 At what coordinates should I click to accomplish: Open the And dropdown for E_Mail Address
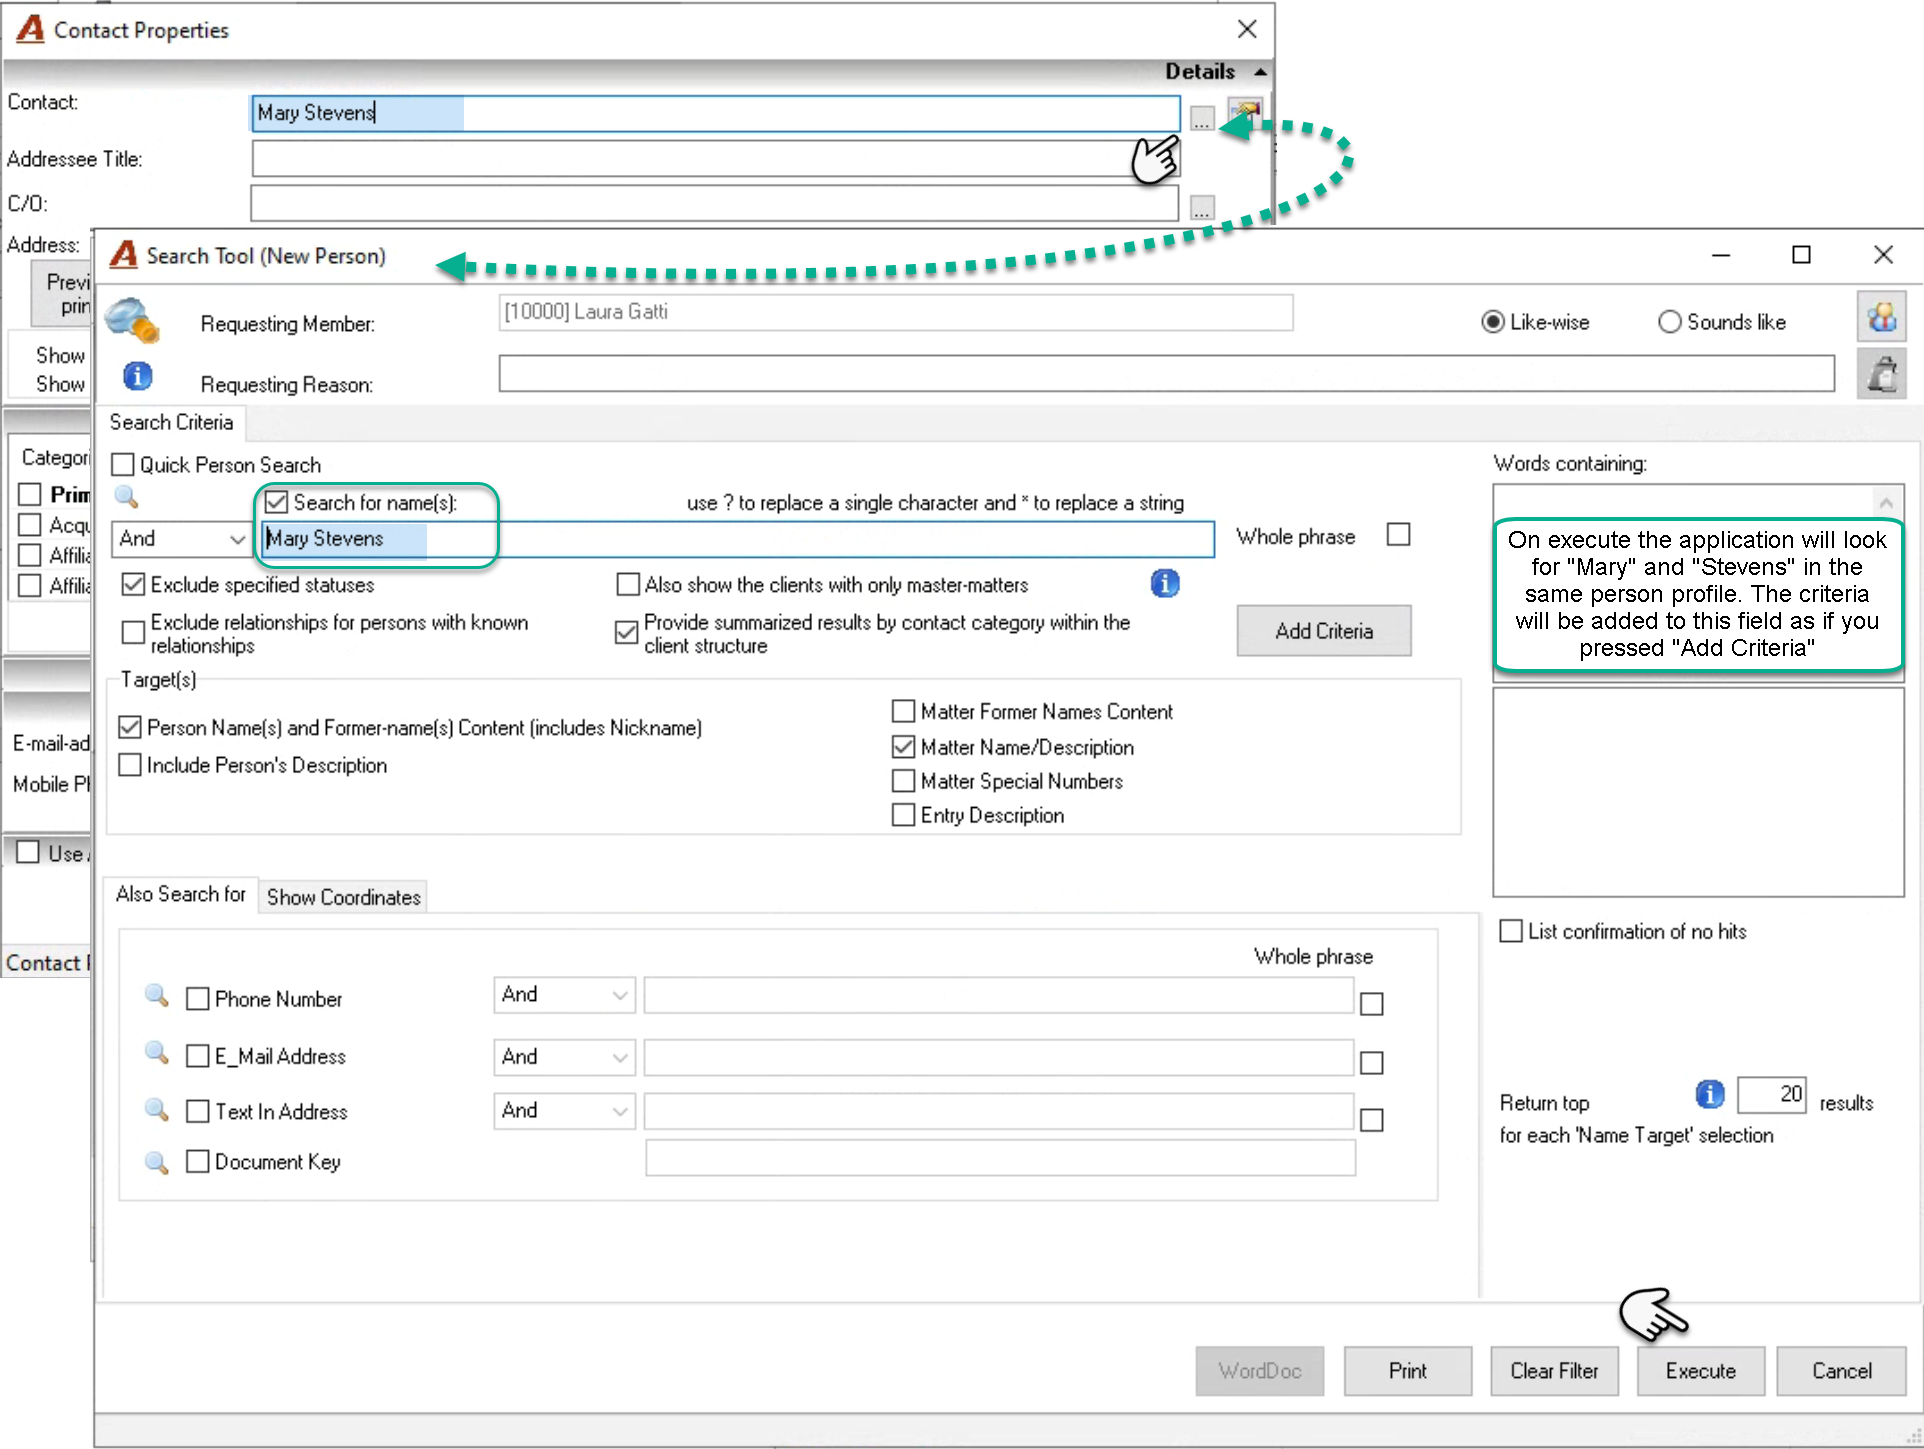pos(564,1057)
